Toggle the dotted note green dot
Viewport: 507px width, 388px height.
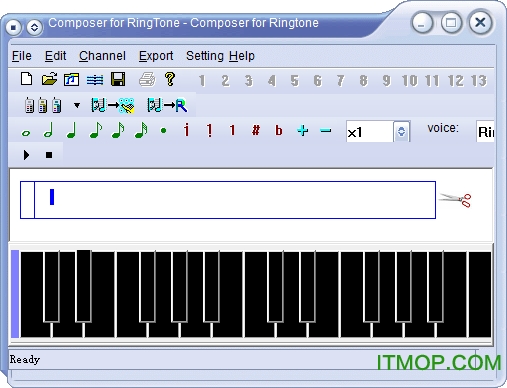[x=163, y=131]
